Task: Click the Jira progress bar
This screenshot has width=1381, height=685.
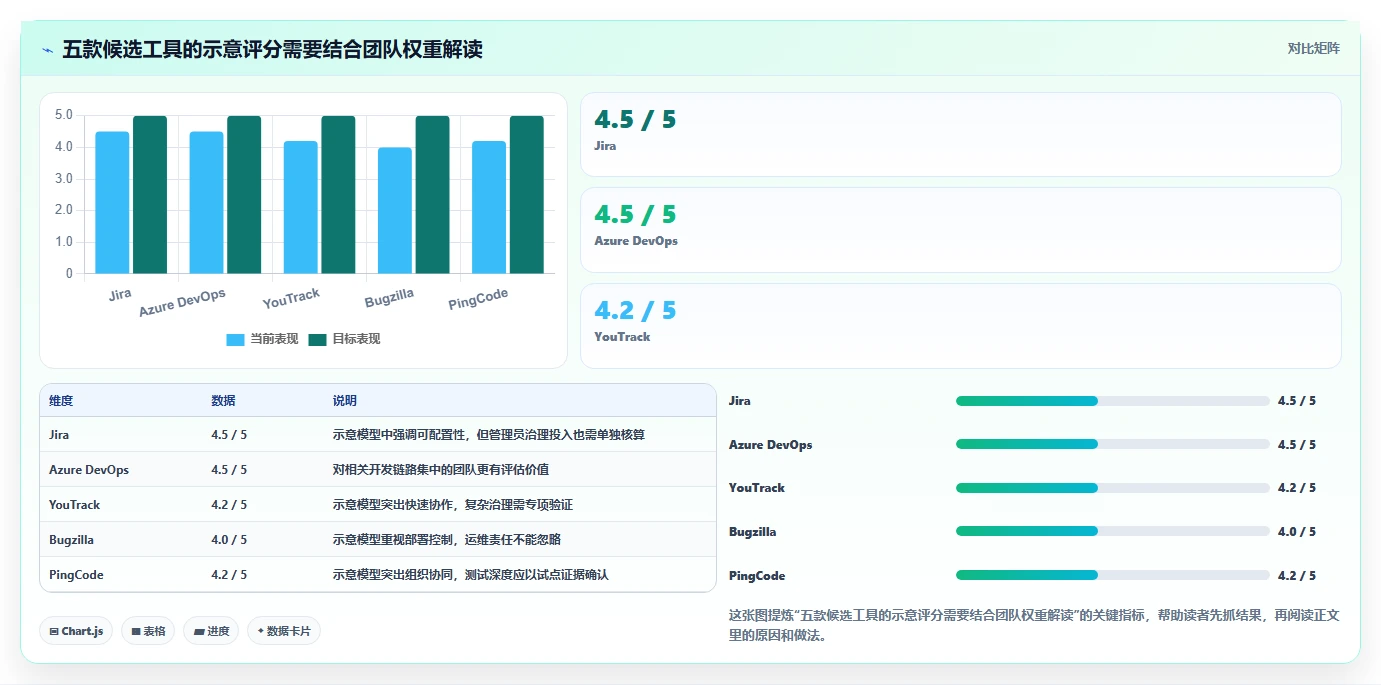Action: pos(1112,401)
